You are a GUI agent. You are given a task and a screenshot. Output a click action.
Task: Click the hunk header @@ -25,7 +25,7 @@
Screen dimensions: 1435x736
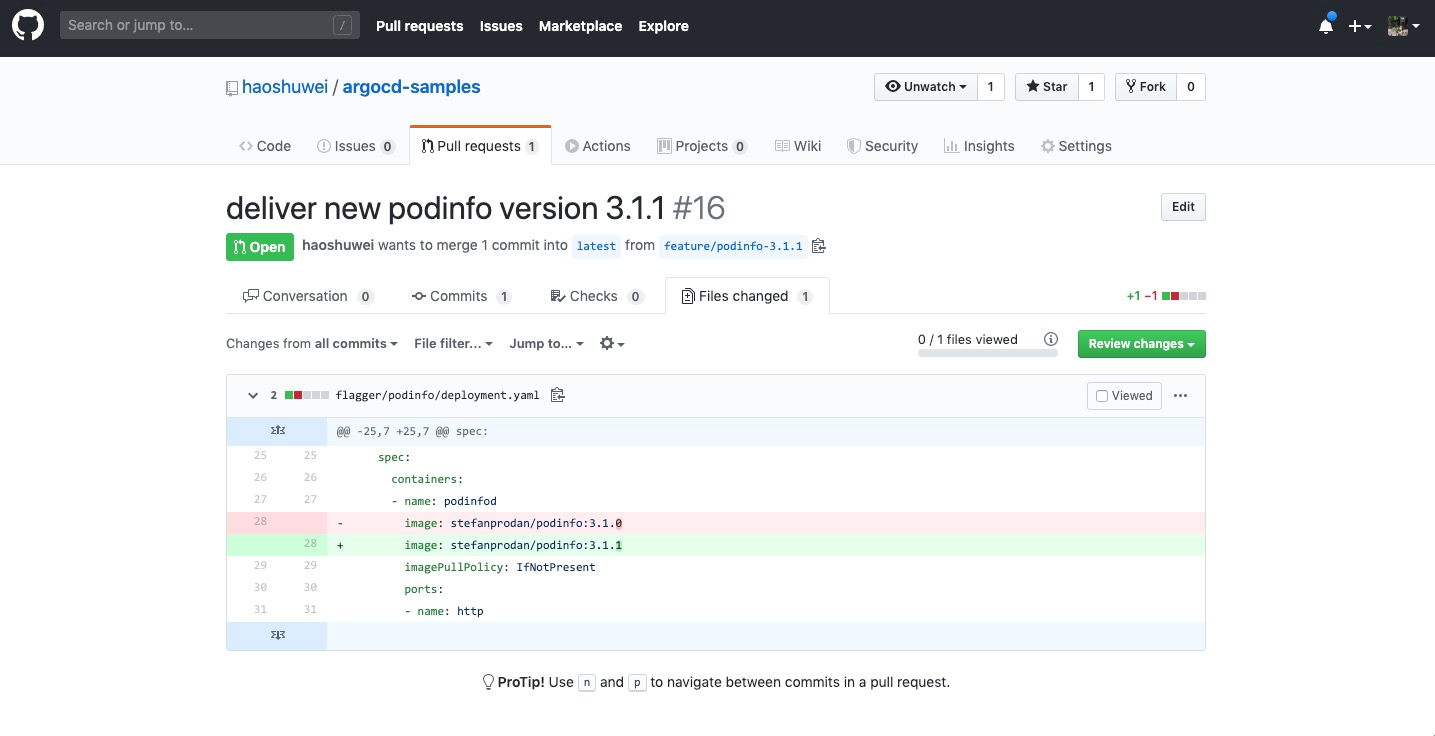tap(412, 432)
